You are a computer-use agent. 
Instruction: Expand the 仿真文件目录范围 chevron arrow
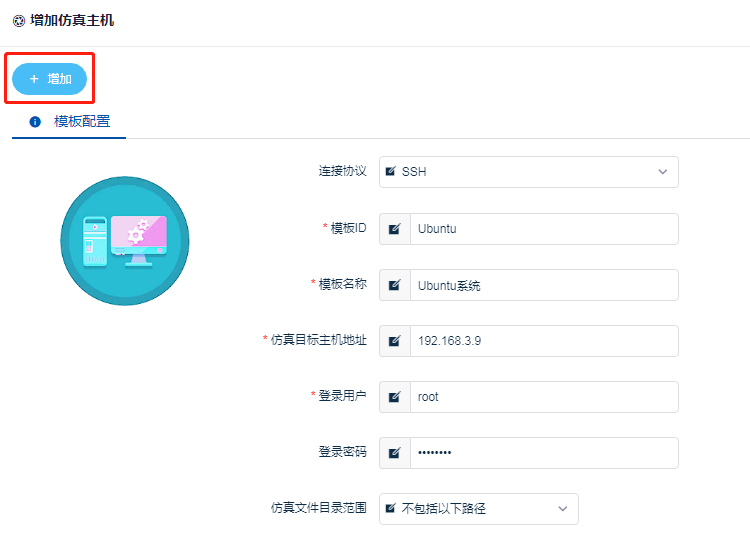(x=562, y=509)
